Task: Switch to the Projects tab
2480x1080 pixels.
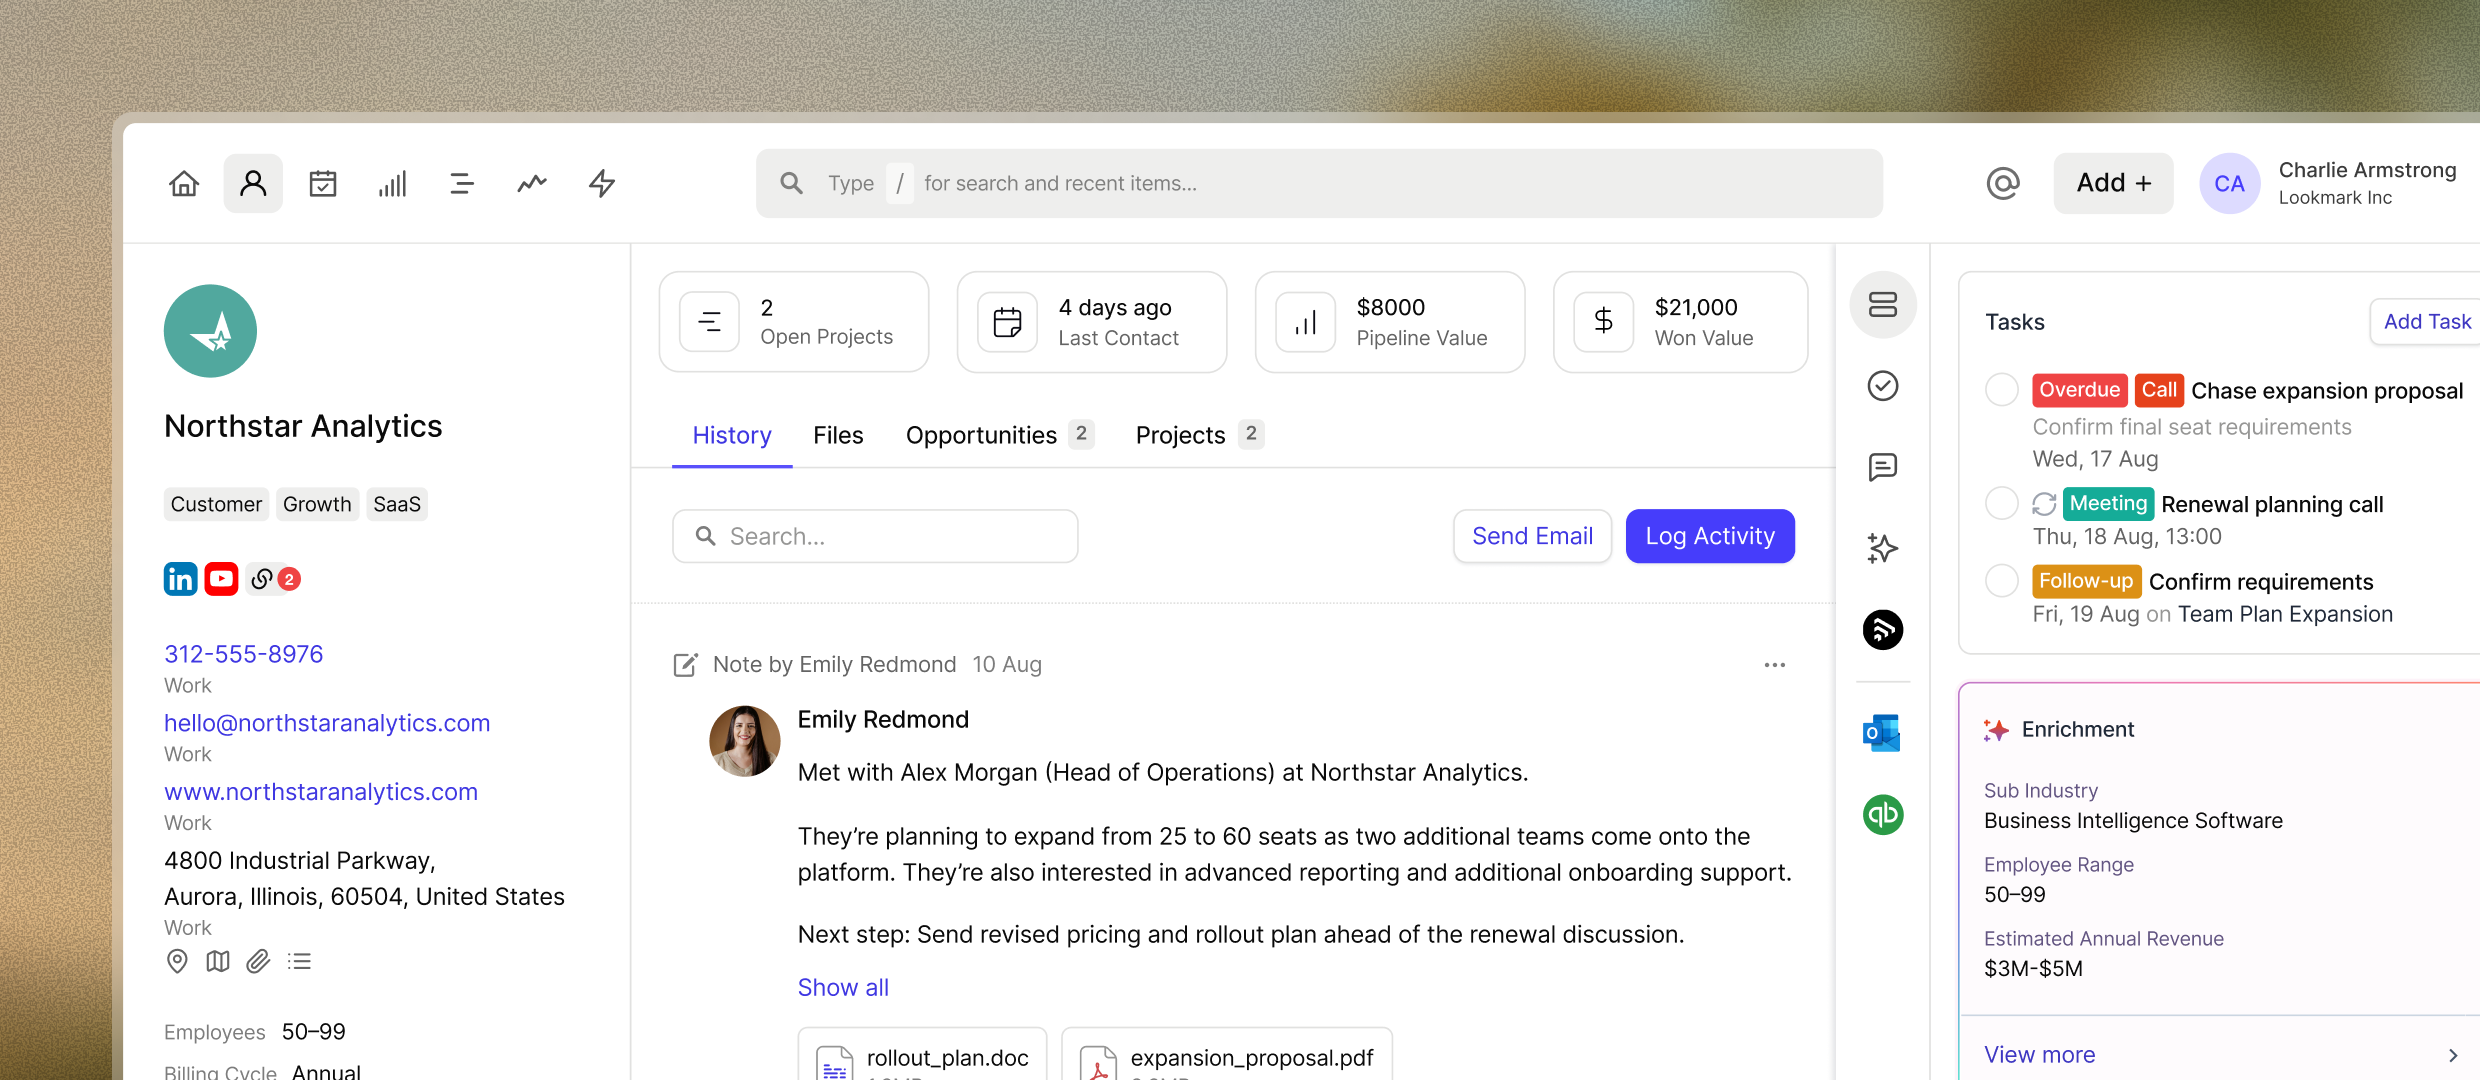Action: [1200, 435]
